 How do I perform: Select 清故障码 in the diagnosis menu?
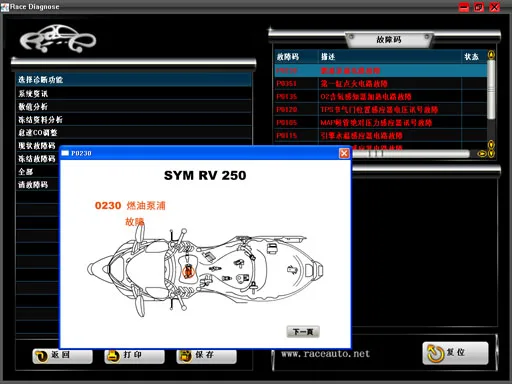point(37,185)
